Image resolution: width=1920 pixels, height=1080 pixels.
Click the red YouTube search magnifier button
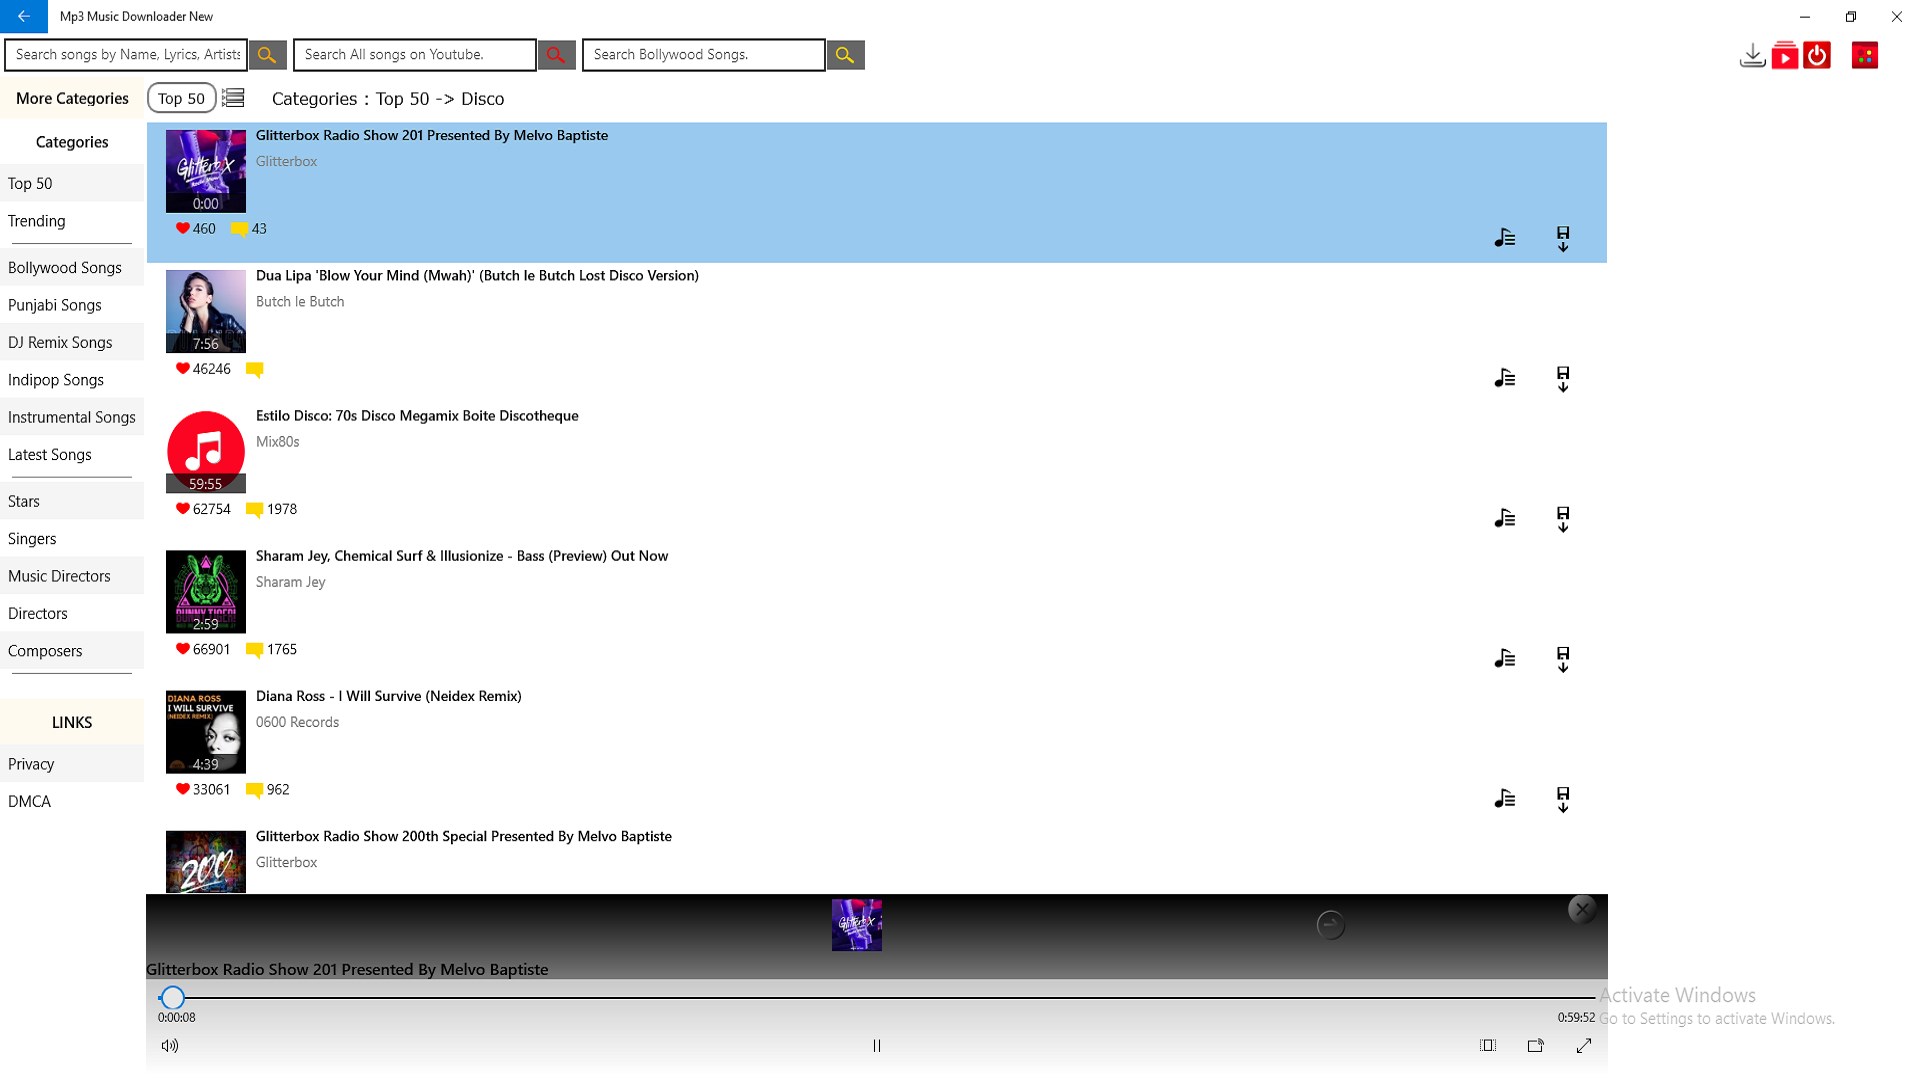(556, 55)
